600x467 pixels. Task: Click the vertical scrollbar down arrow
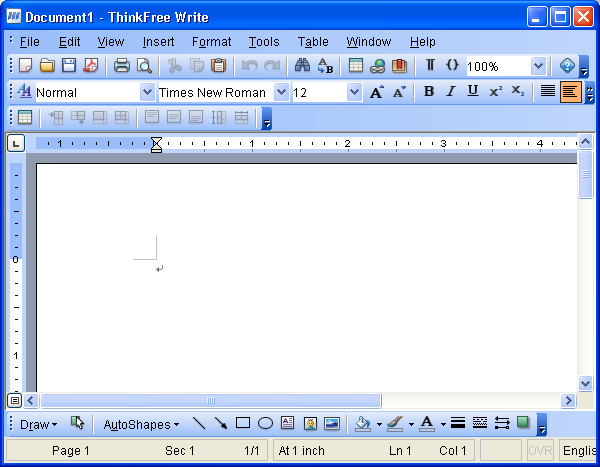coord(585,383)
